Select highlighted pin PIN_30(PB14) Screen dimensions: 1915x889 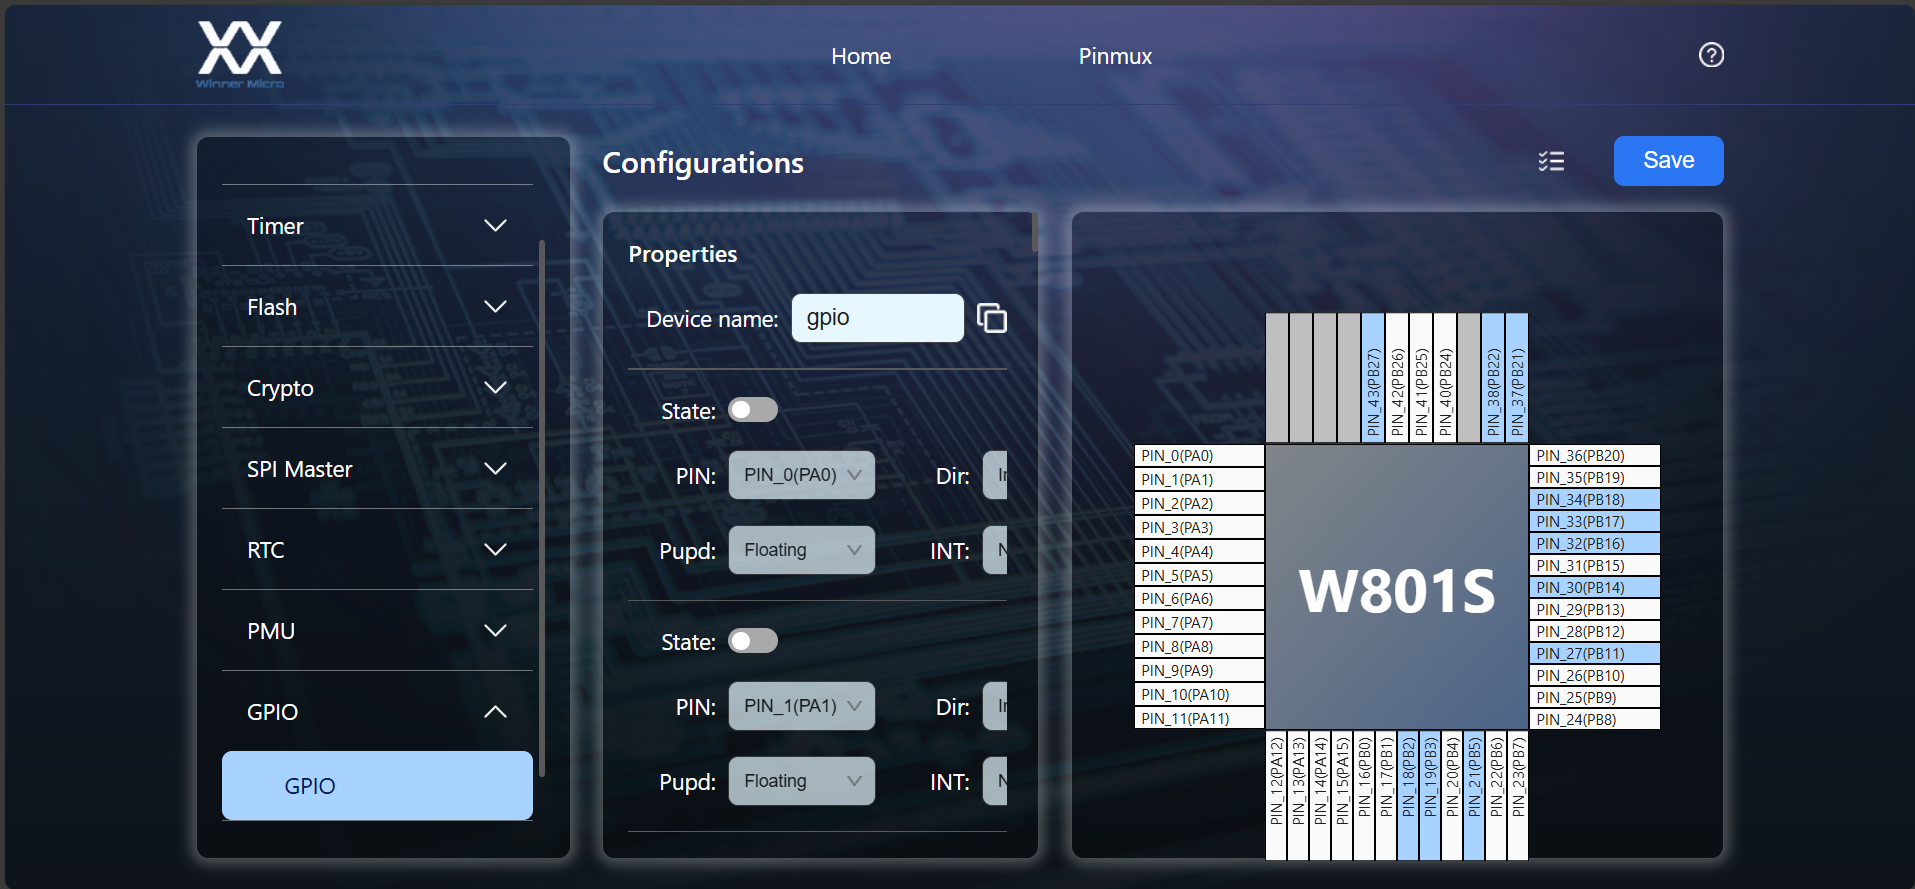[x=1595, y=588]
